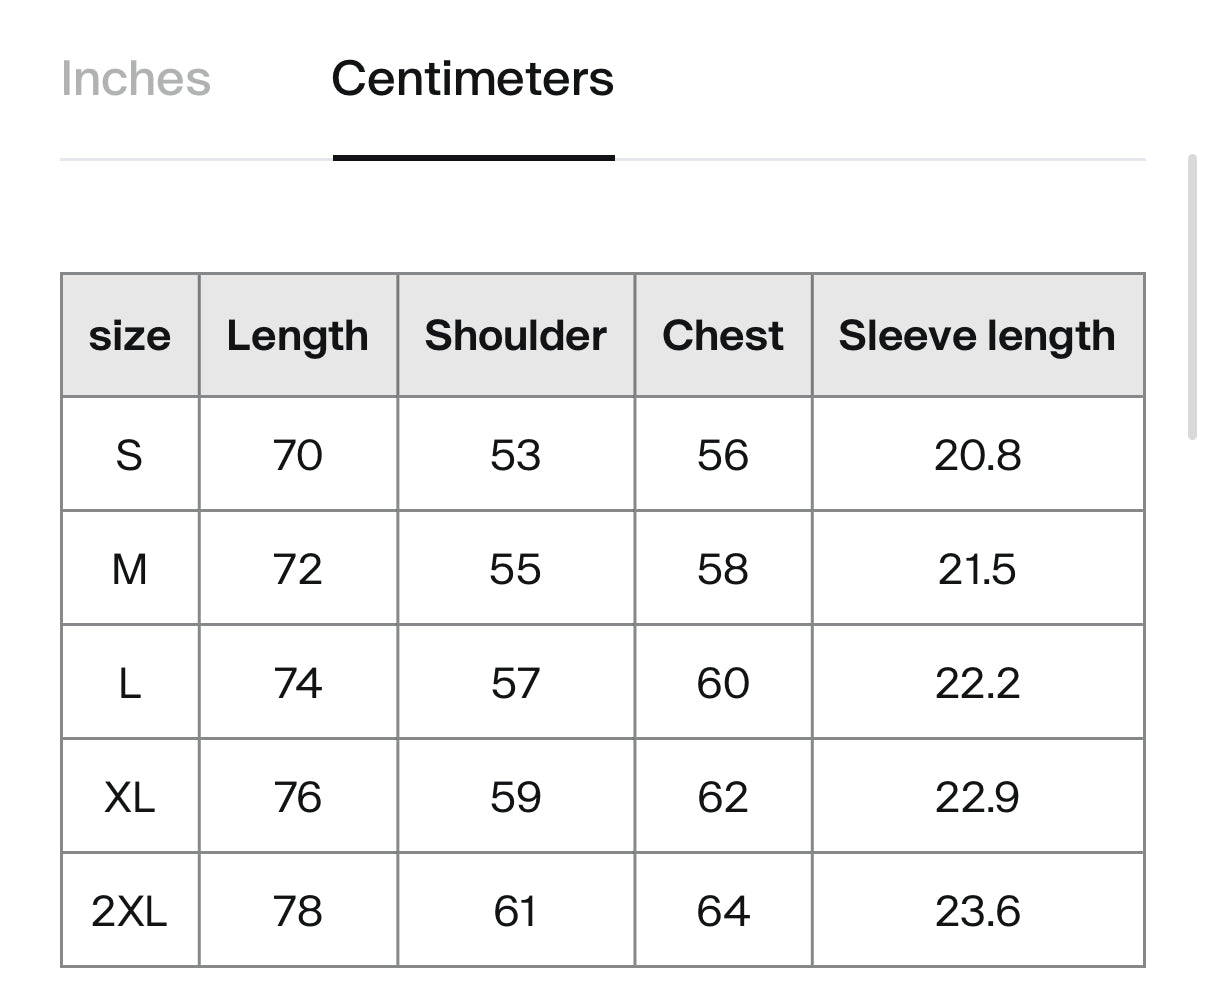This screenshot has height=1008, width=1206.
Task: Click the Sleeve length column header
Action: [978, 336]
